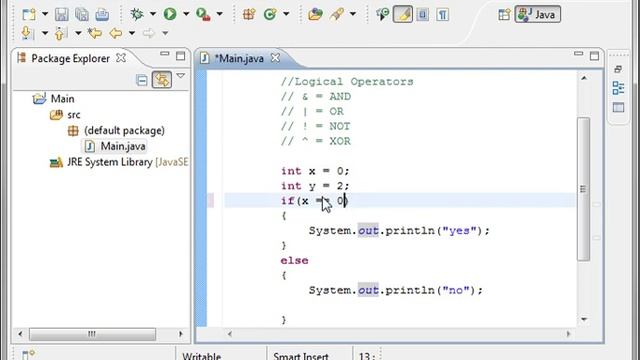Click the "yes" string in code
This screenshot has width=640, height=360.
(x=459, y=231)
